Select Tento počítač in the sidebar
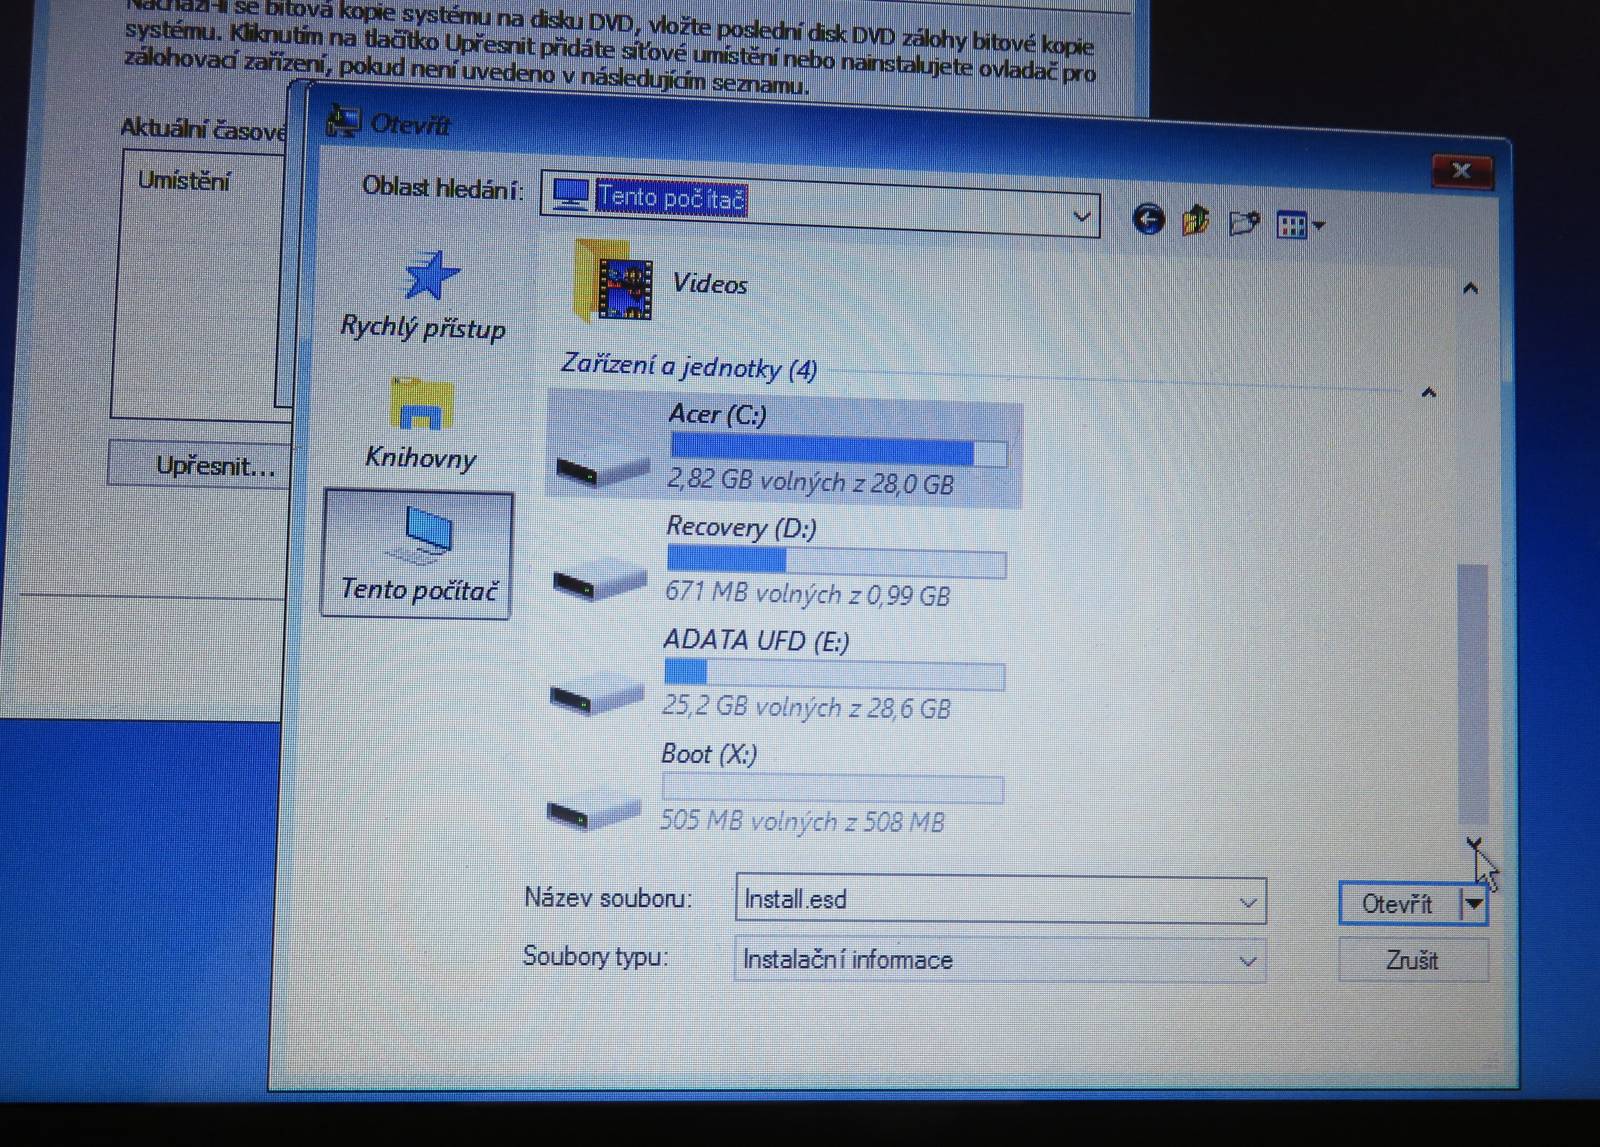1600x1147 pixels. pyautogui.click(x=418, y=555)
